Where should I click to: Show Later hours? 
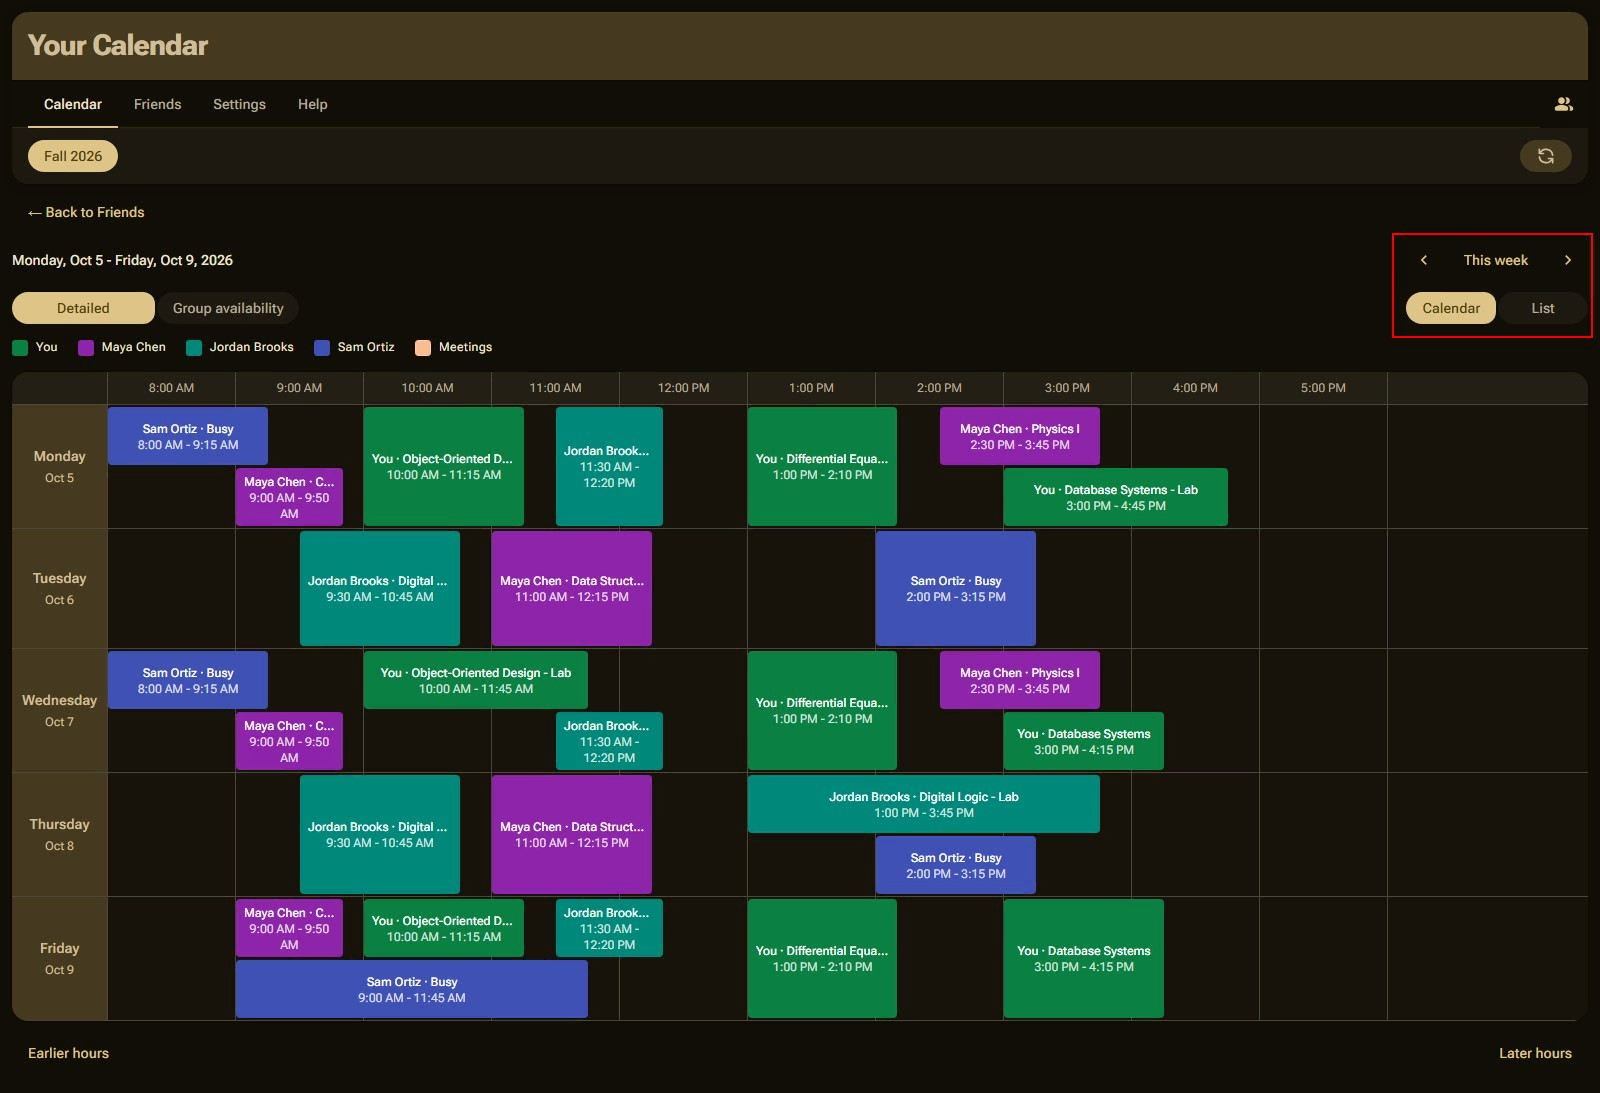[x=1535, y=1053]
